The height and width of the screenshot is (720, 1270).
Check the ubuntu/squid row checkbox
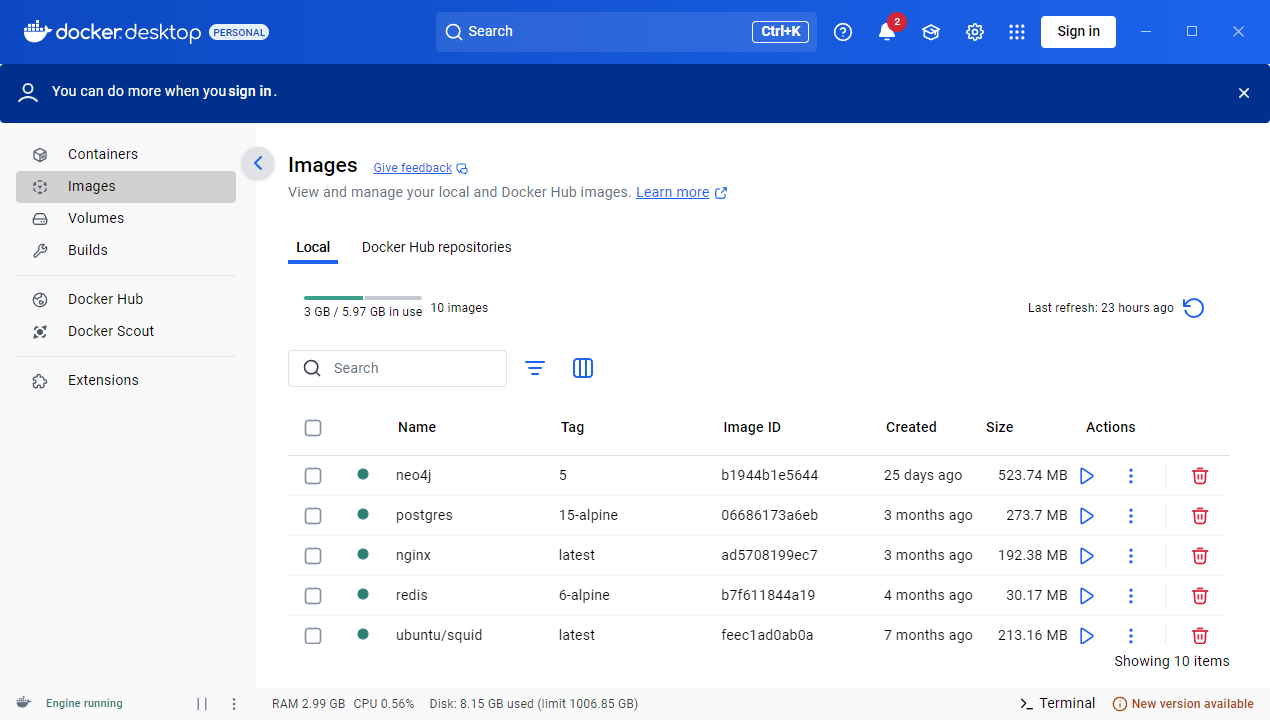coord(313,636)
